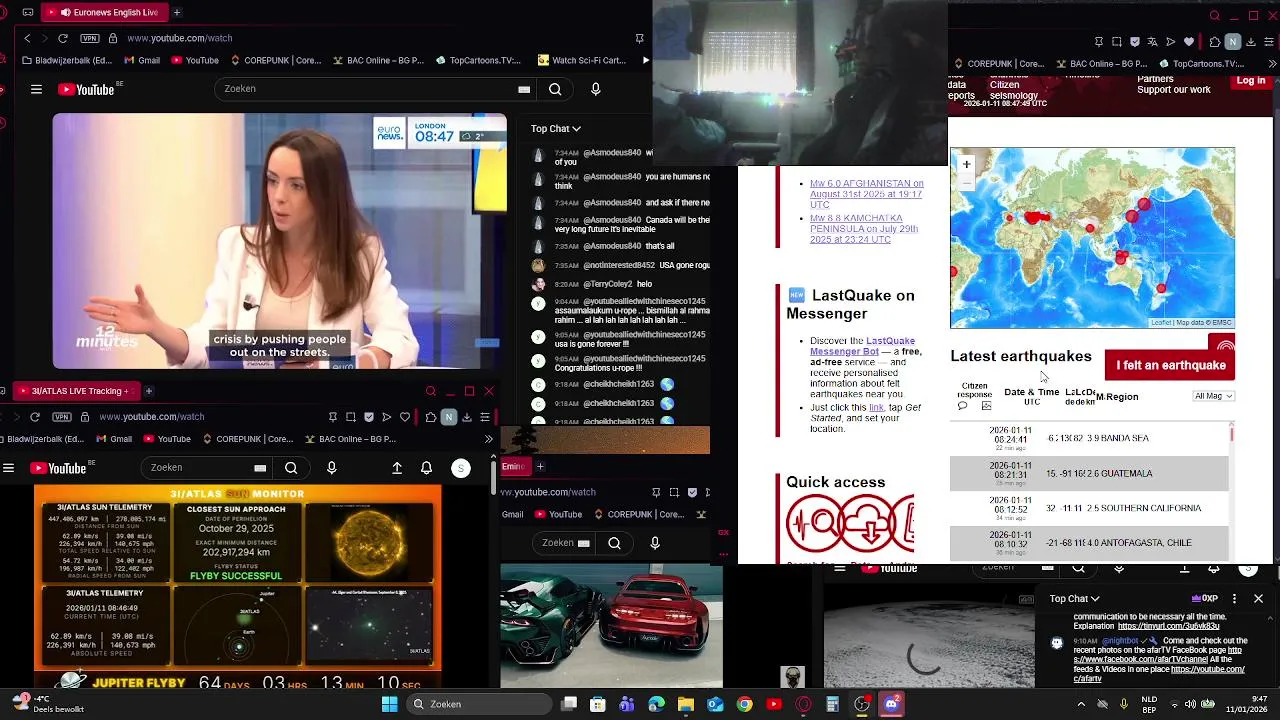Select the Euronews English Live tab
Viewport: 1280px width, 720px height.
[106, 12]
